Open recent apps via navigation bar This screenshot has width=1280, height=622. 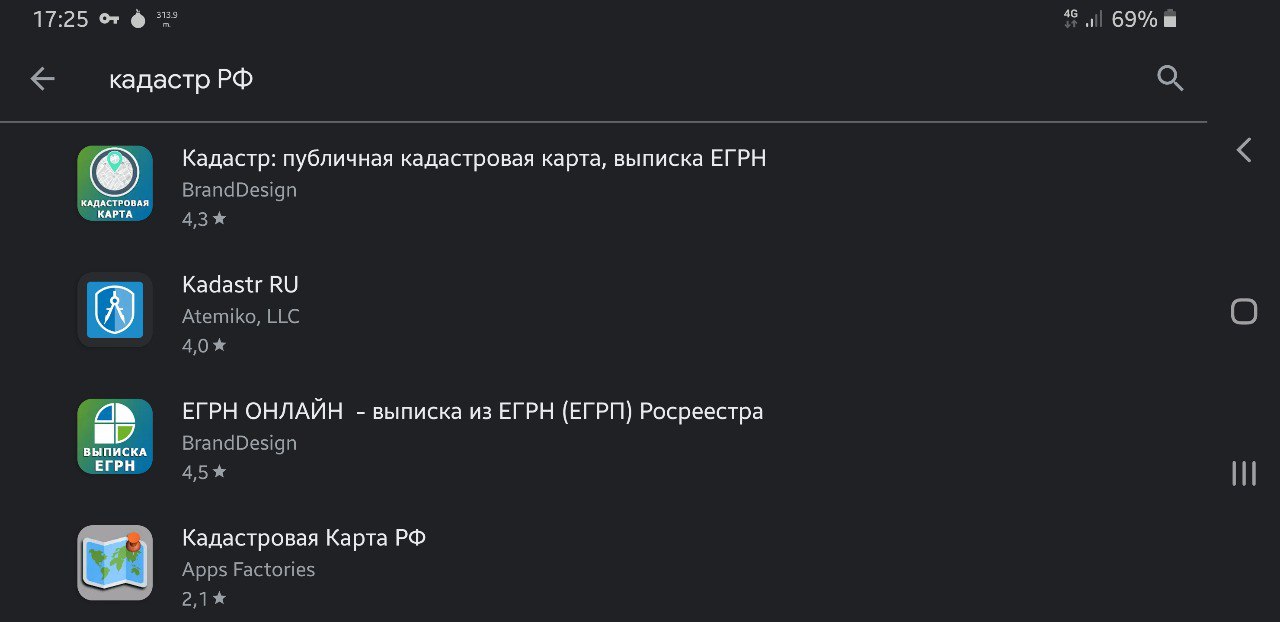pos(1244,473)
